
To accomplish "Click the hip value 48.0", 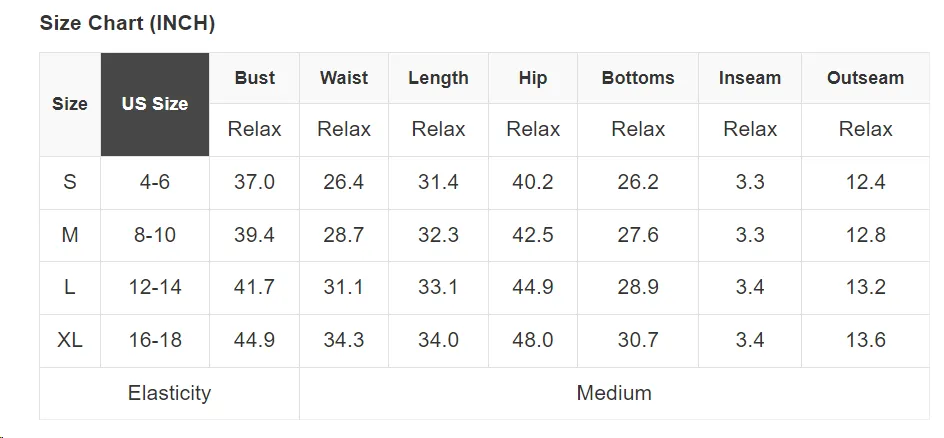I will click(x=533, y=341).
